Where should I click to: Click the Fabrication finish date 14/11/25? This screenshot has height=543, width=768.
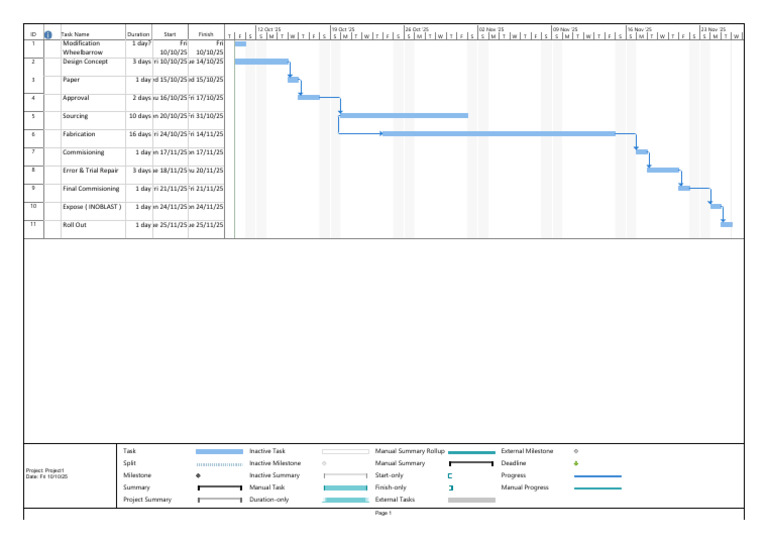(x=206, y=134)
